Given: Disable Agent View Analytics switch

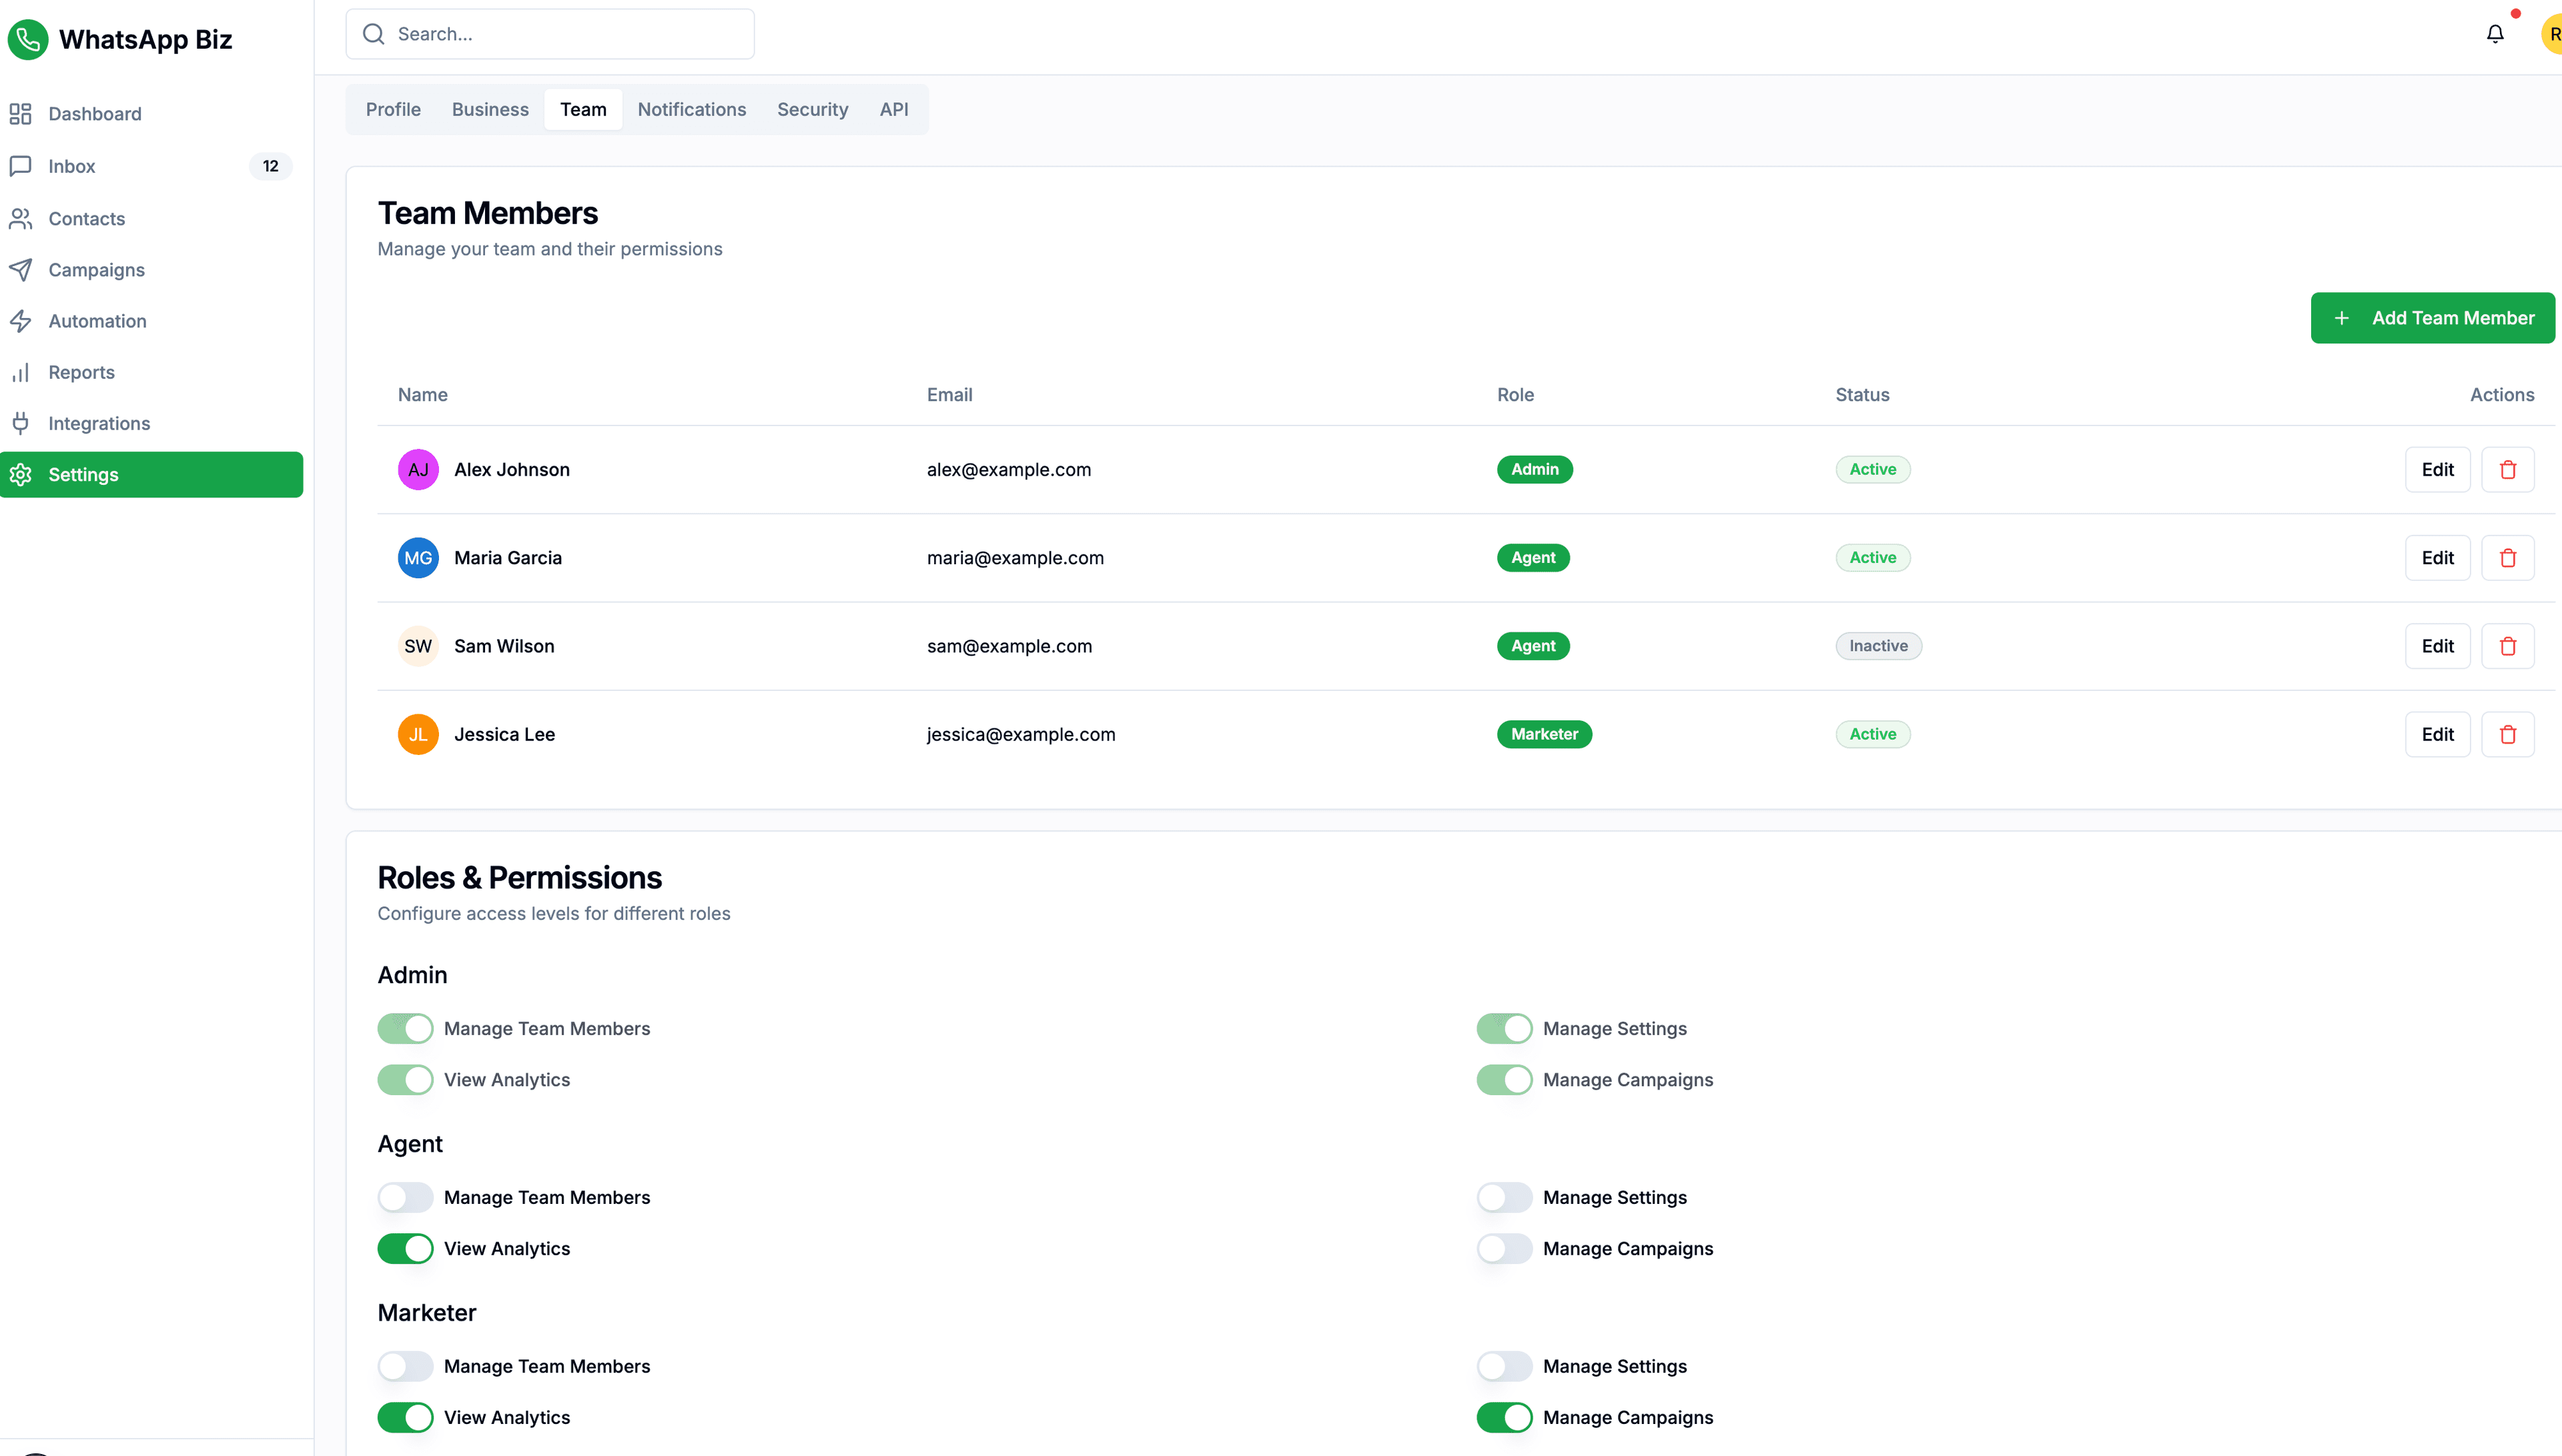Looking at the screenshot, I should click(405, 1249).
